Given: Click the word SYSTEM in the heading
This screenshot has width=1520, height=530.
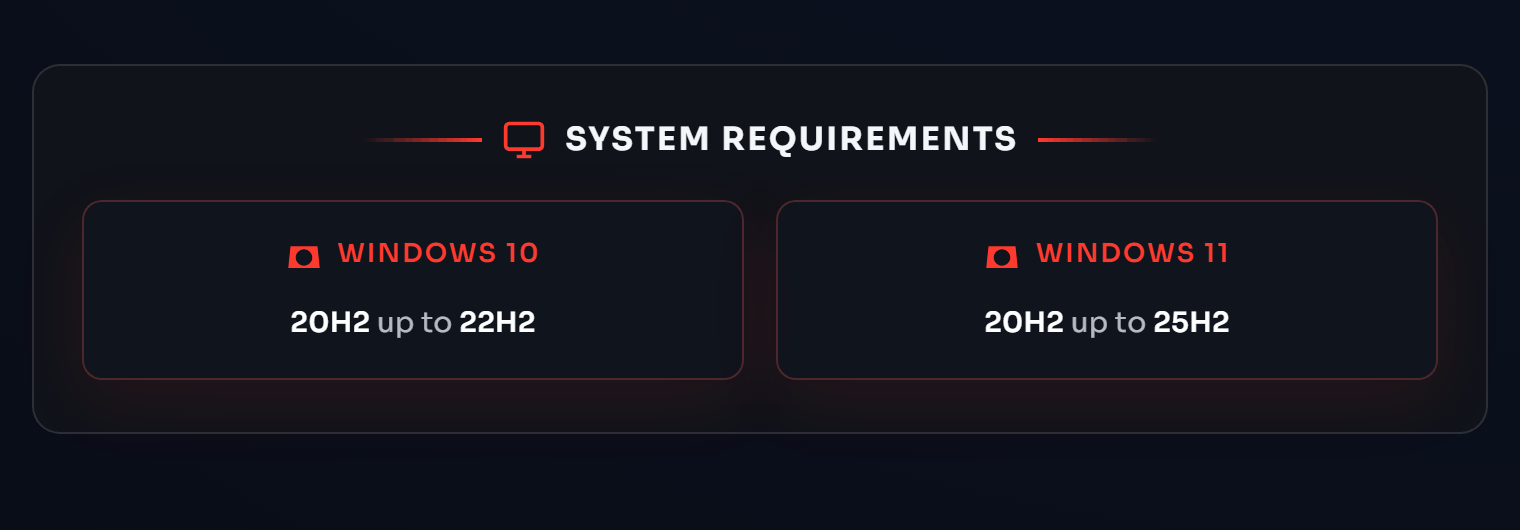Looking at the screenshot, I should 637,139.
